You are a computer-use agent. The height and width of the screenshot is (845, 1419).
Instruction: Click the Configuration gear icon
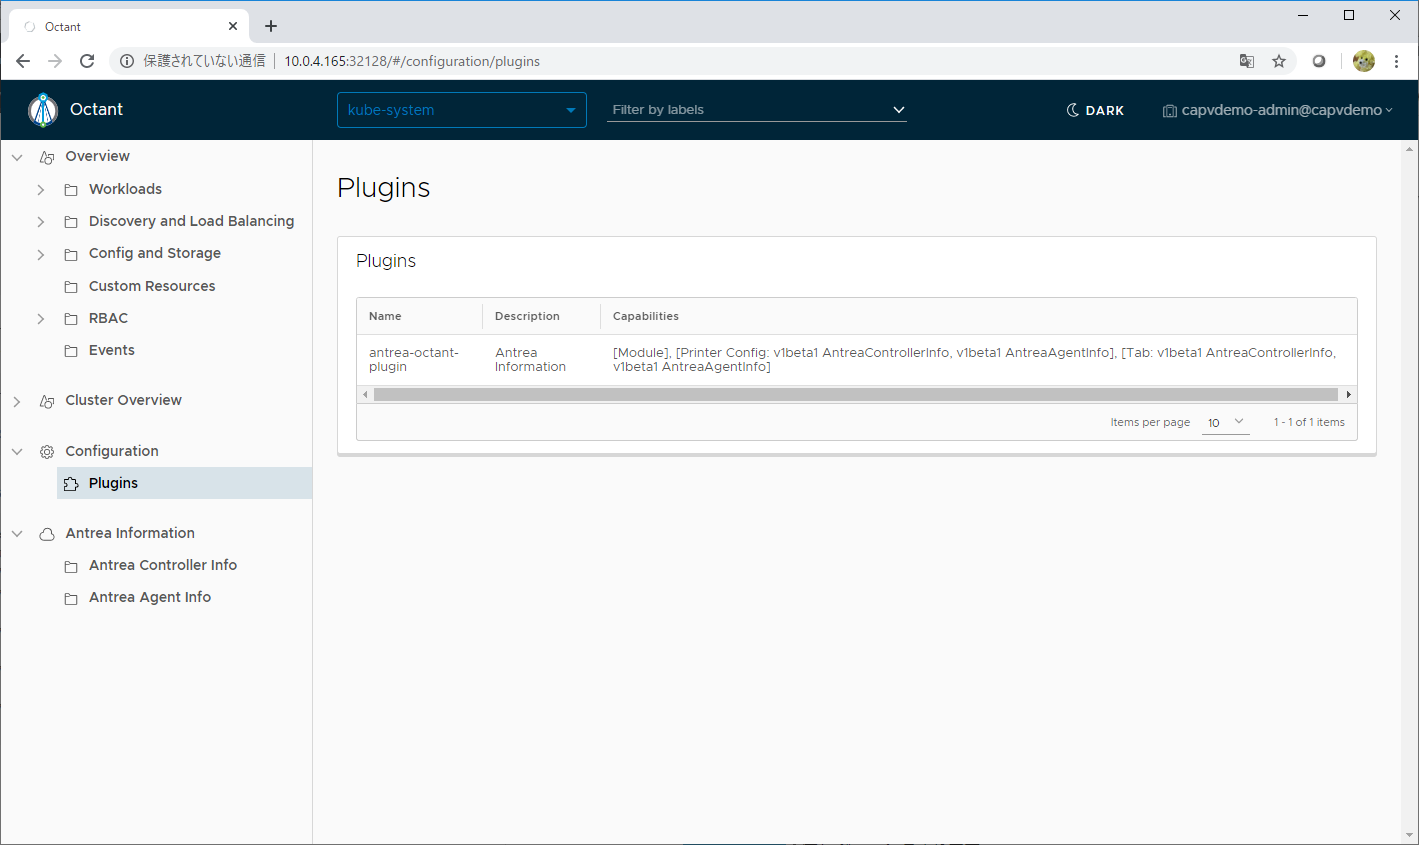(x=47, y=452)
